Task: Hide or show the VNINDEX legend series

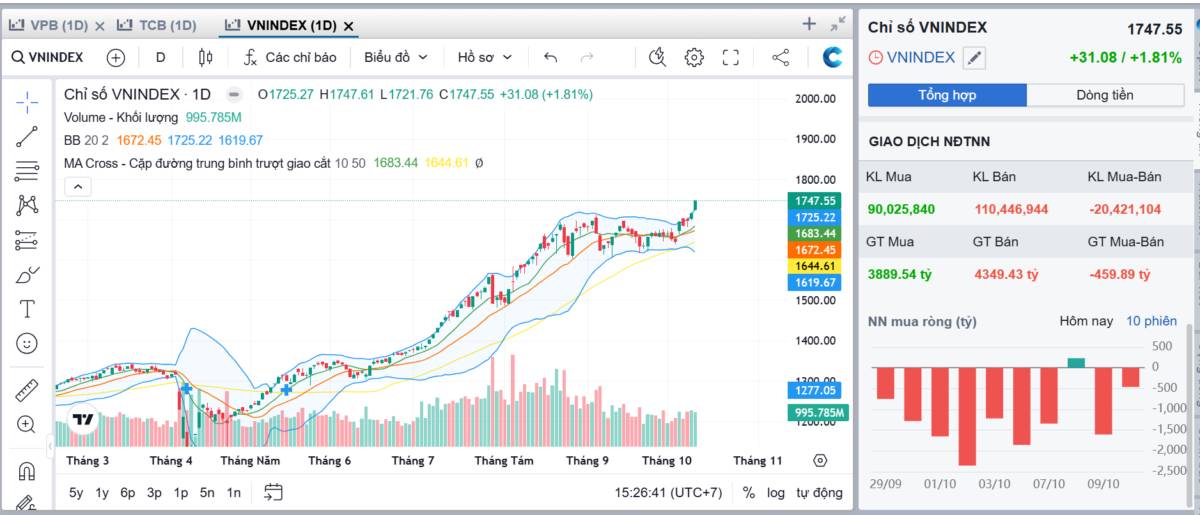Action: tap(233, 95)
